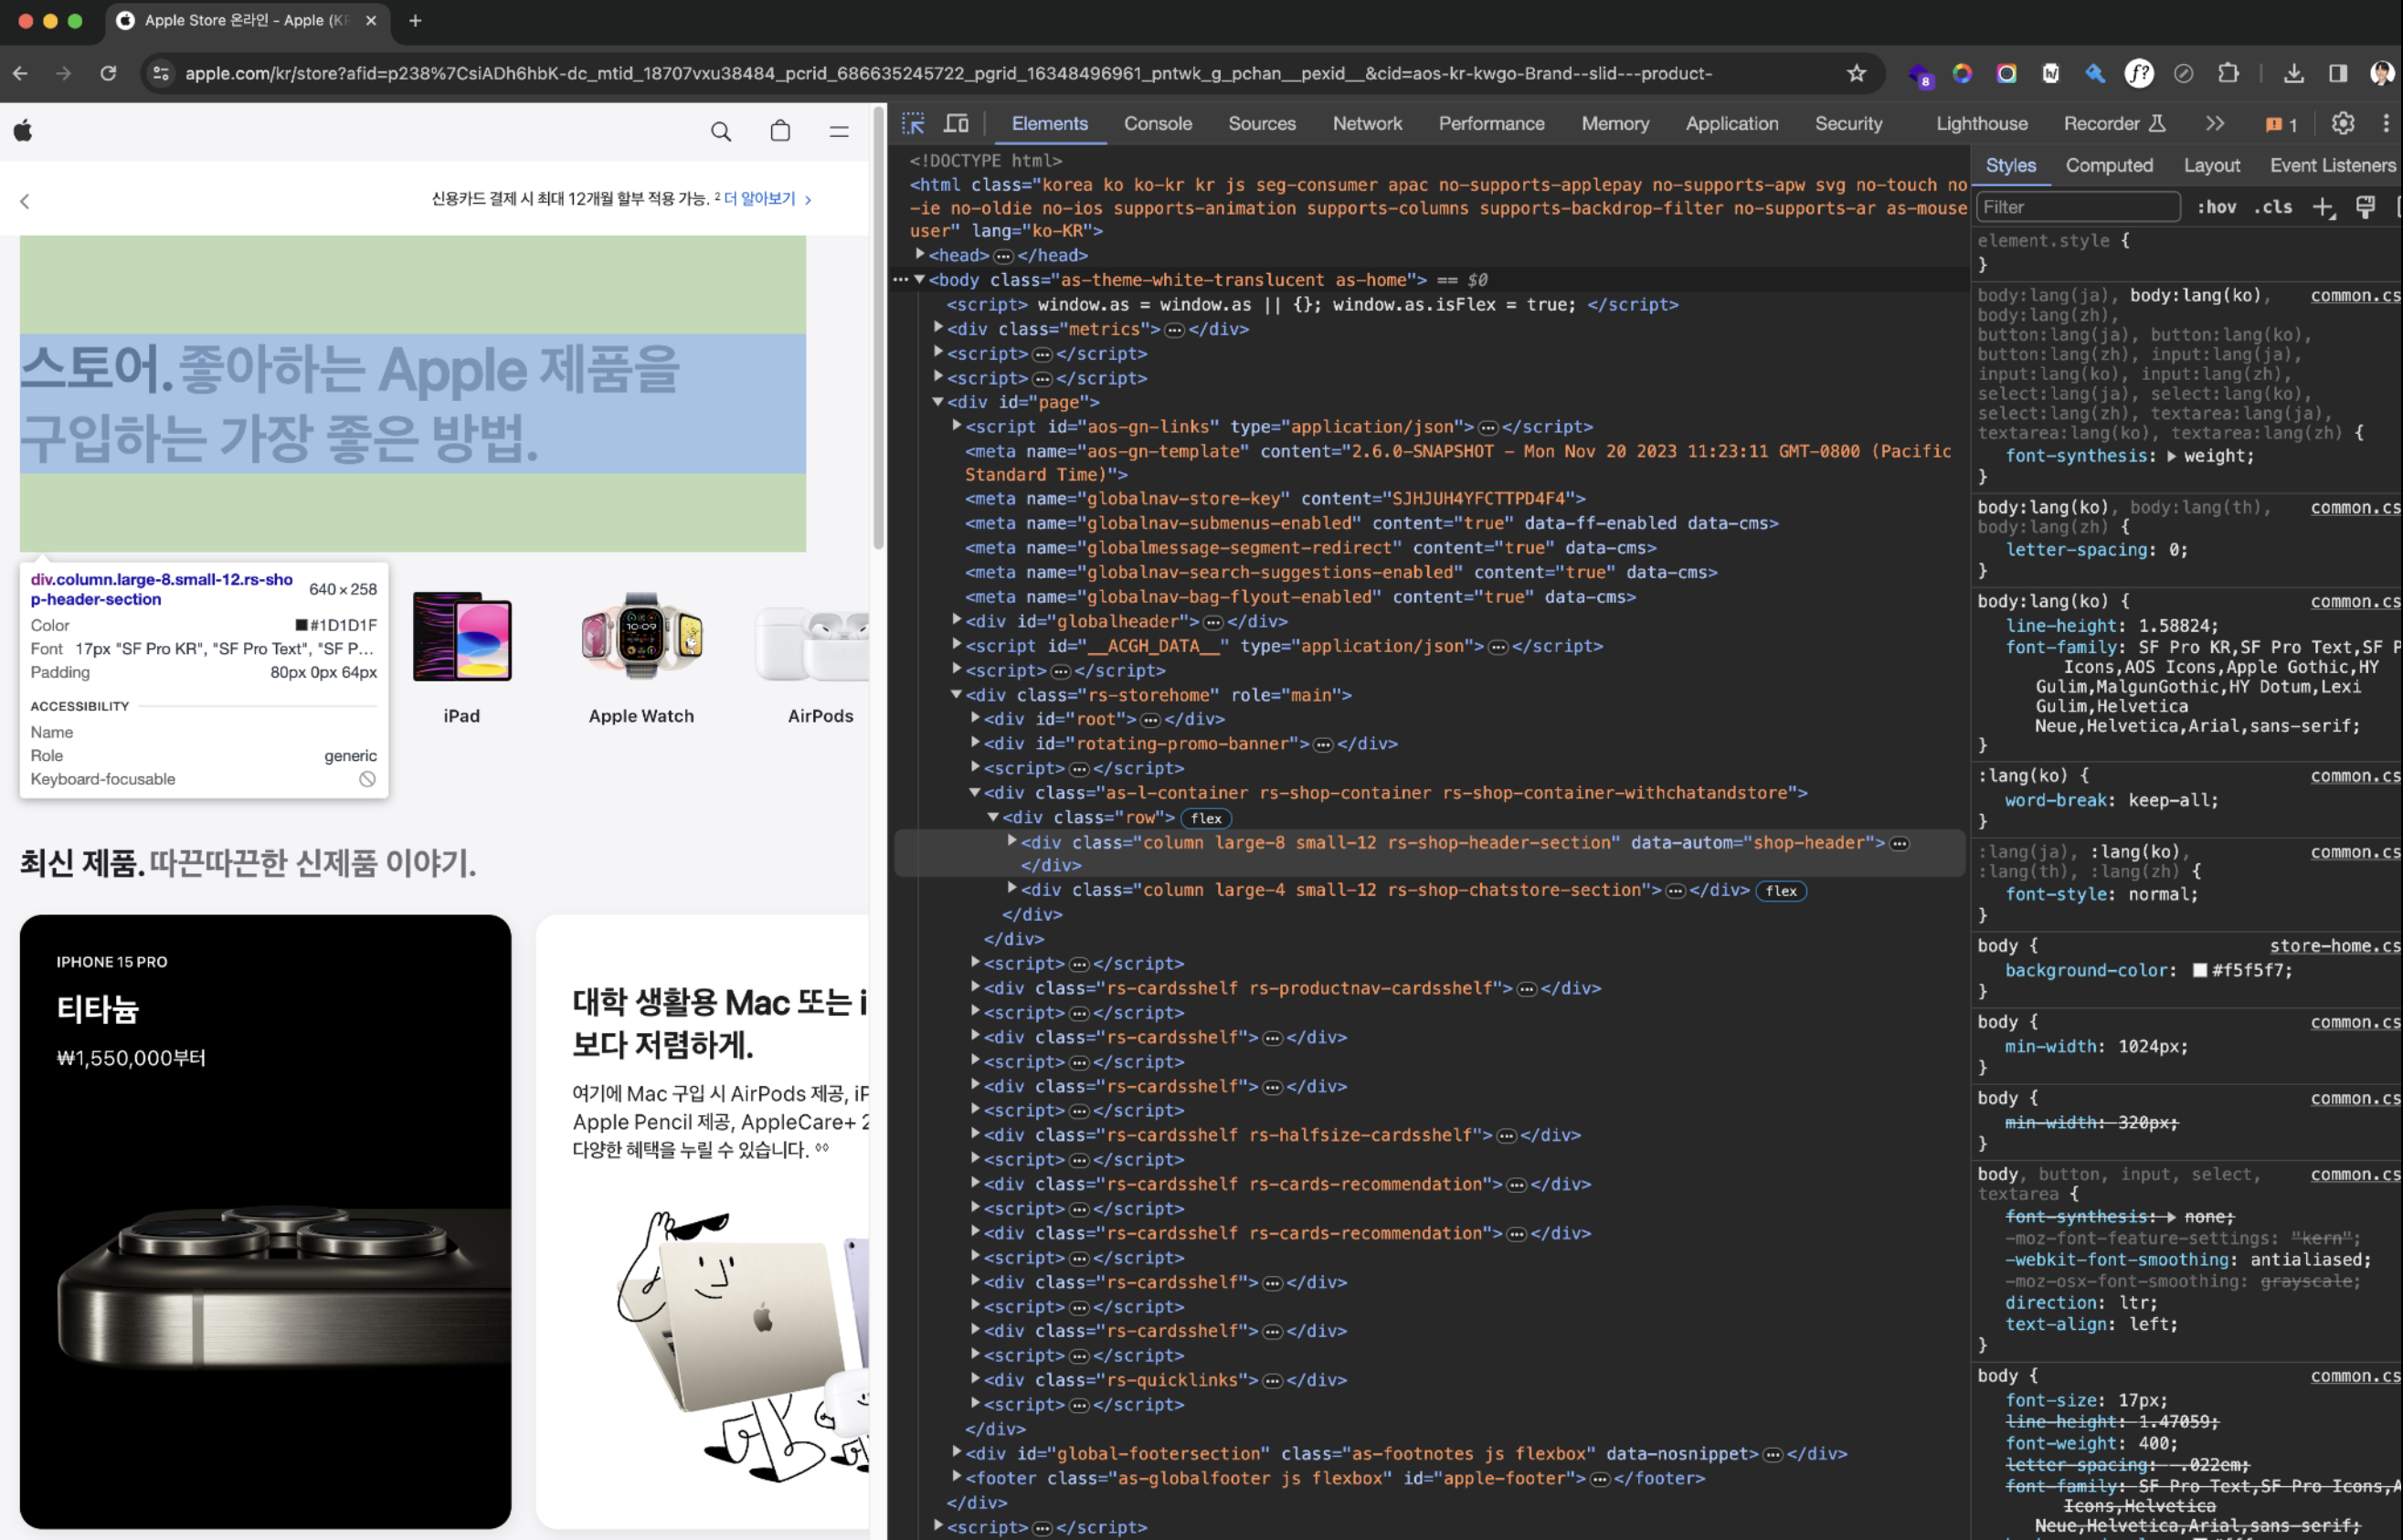Toggle flex badge on chatstore section div
Viewport: 2403px width, 1540px height.
point(1781,891)
